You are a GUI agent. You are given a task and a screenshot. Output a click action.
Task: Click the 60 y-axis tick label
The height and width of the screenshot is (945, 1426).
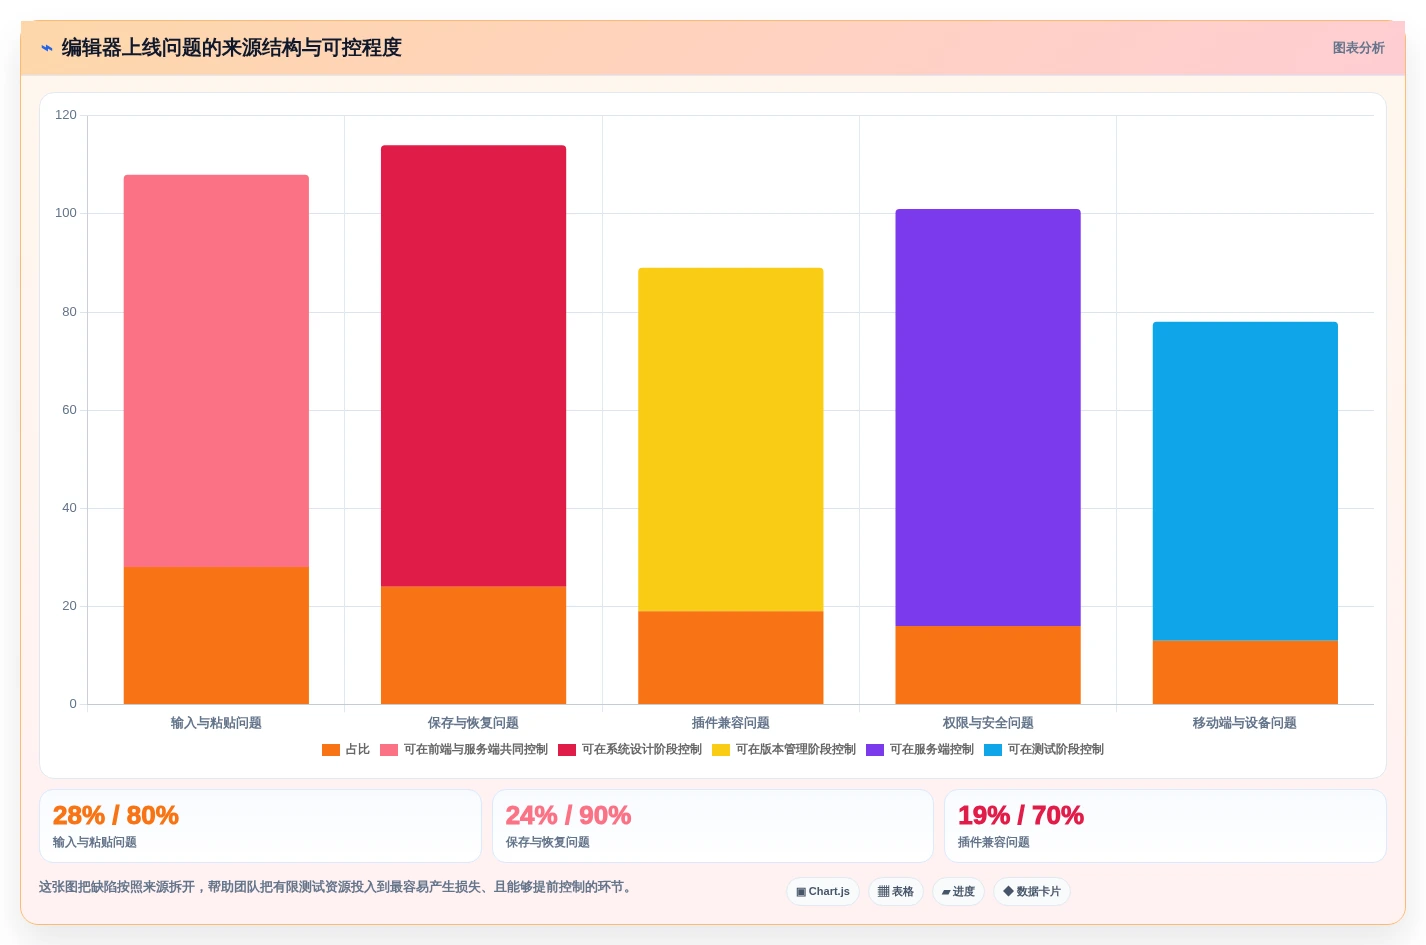[x=69, y=410]
